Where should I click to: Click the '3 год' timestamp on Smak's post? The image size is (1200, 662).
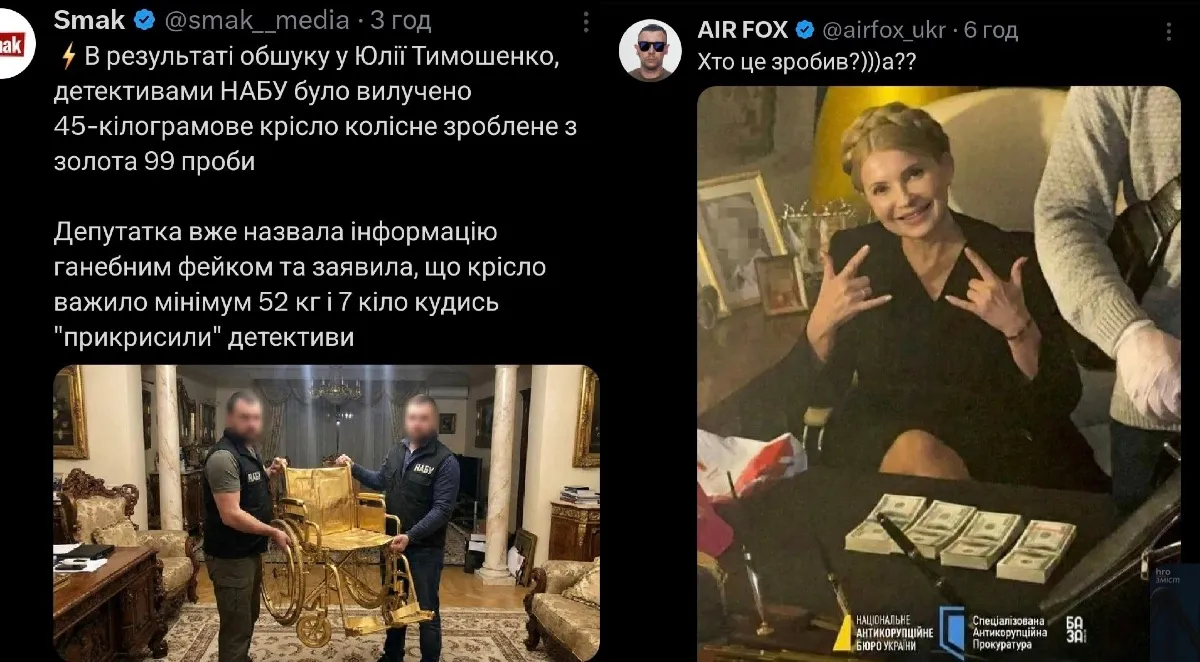[401, 20]
